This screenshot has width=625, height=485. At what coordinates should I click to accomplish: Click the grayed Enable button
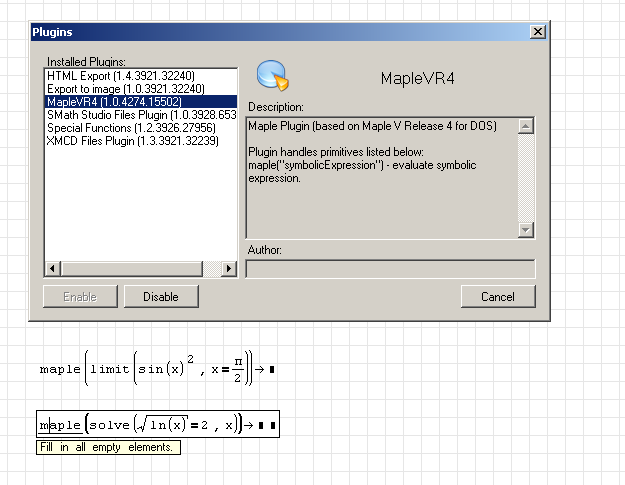[80, 296]
